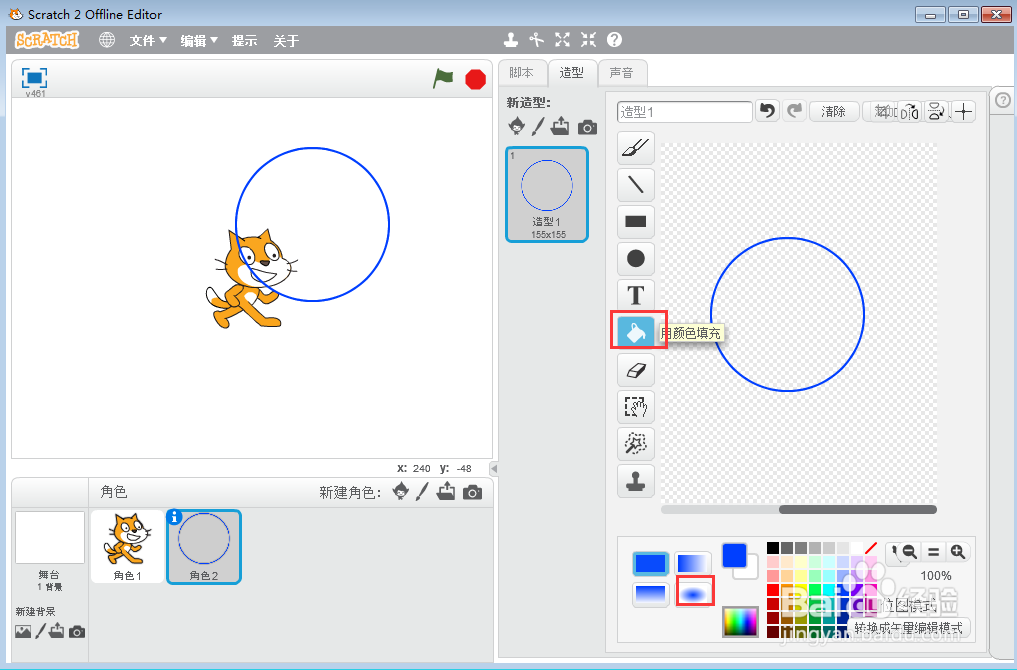Choose new sprite from library

(401, 492)
